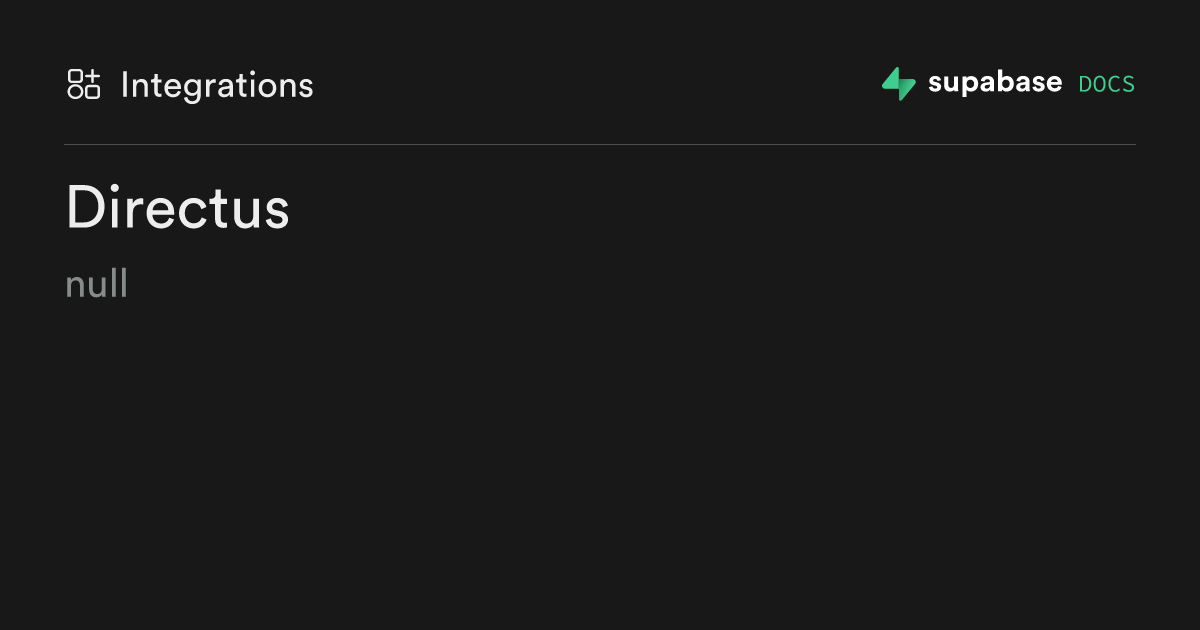Click the bottom-right rounded square of the Integrations icon
Image resolution: width=1200 pixels, height=630 pixels.
pyautogui.click(x=92, y=92)
